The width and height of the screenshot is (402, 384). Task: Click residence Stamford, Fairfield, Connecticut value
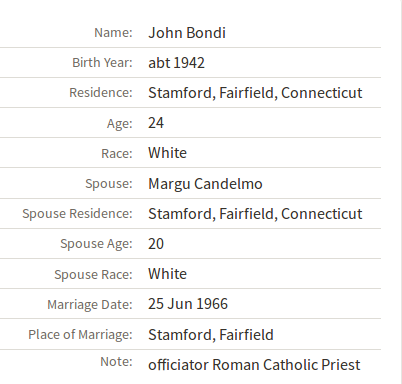pos(255,93)
